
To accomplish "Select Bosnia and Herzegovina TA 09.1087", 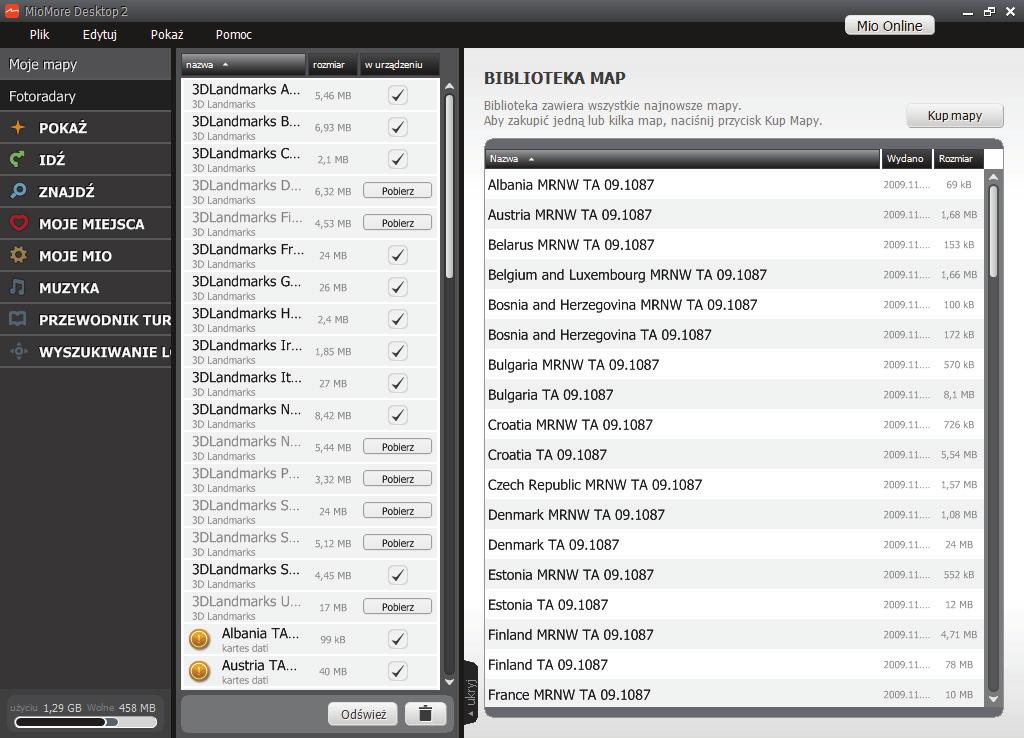I will click(x=734, y=335).
